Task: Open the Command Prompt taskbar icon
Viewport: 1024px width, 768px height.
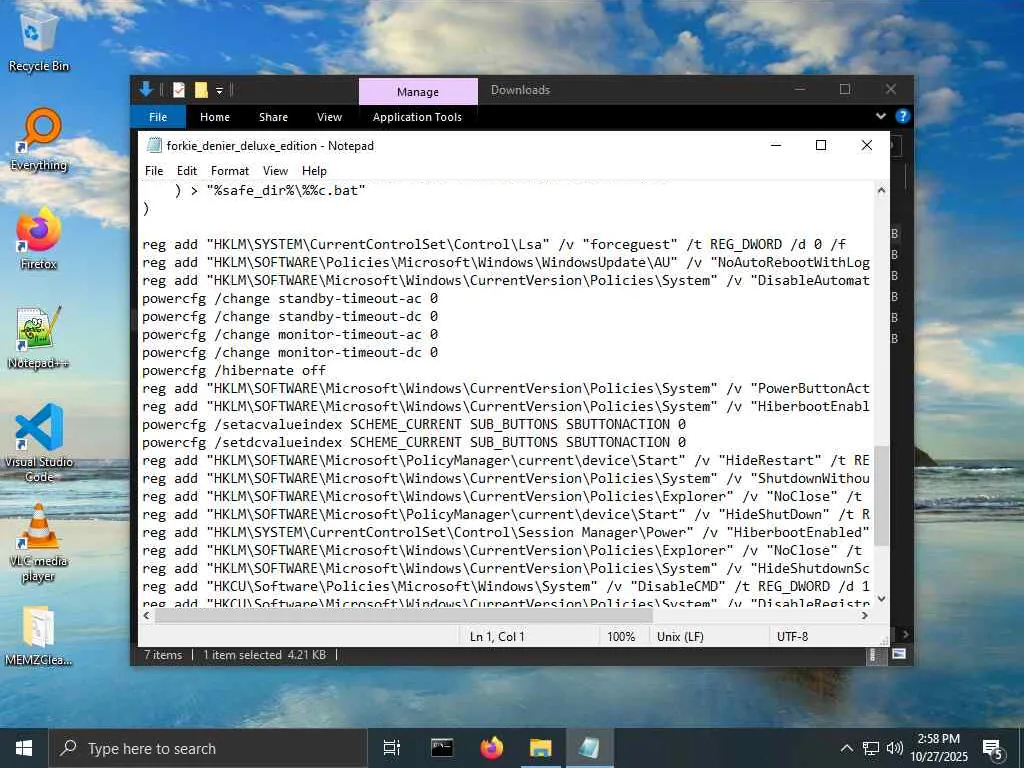Action: [x=442, y=748]
